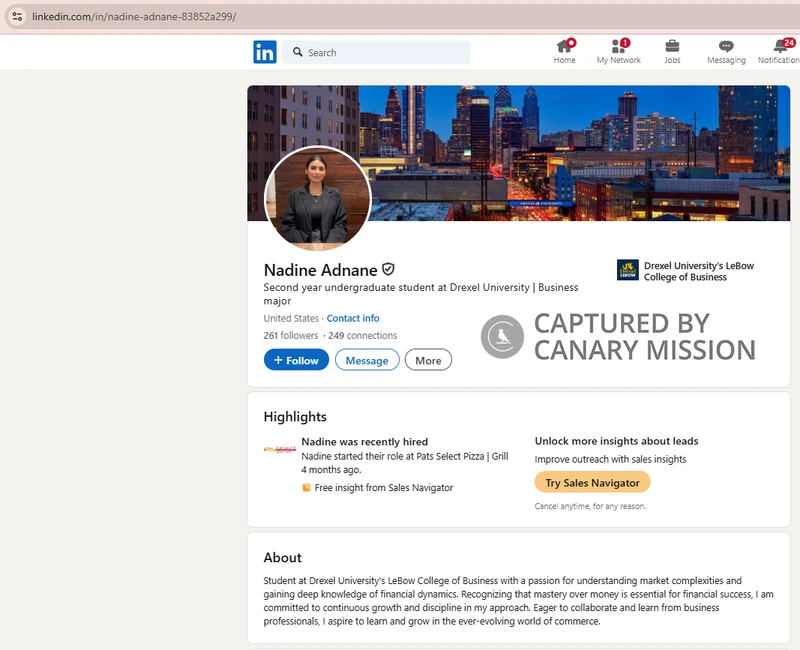Click the LinkedIn logo icon
Viewport: 800px width, 650px height.
pos(265,52)
